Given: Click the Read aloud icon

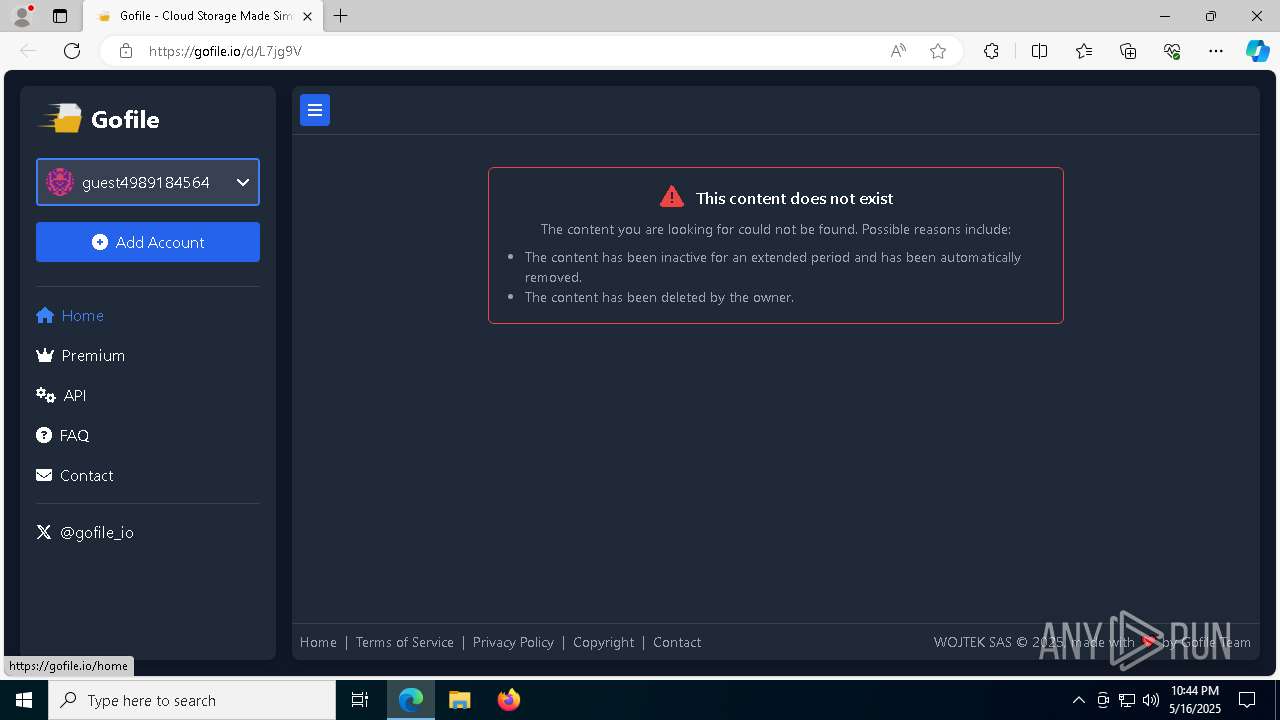Looking at the screenshot, I should coord(898,51).
